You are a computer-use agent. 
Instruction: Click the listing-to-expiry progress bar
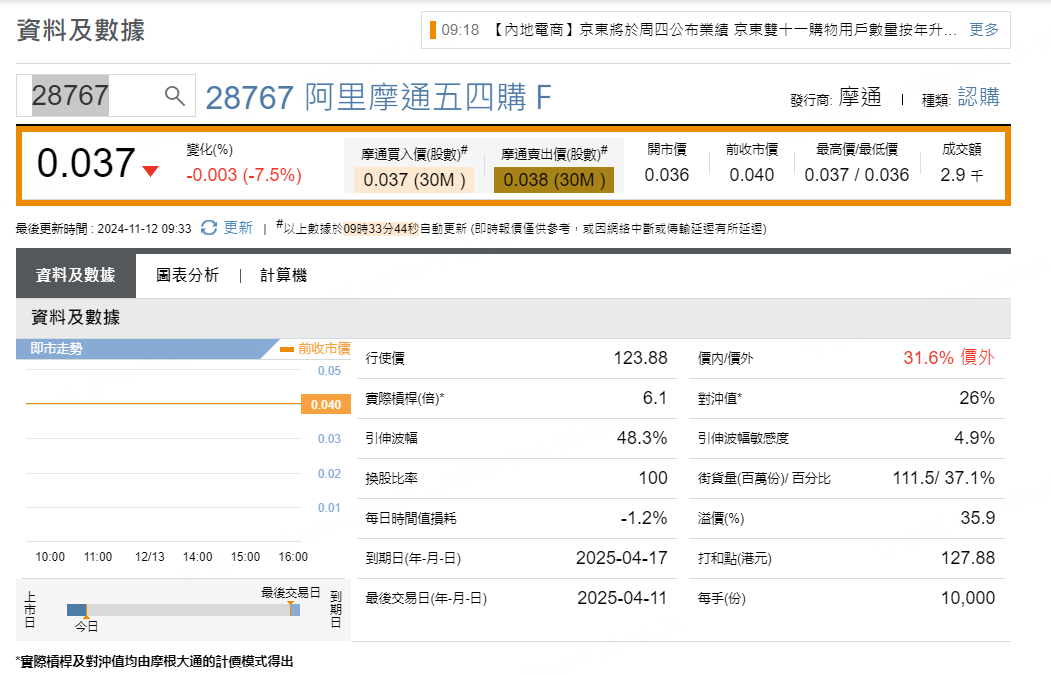[183, 610]
